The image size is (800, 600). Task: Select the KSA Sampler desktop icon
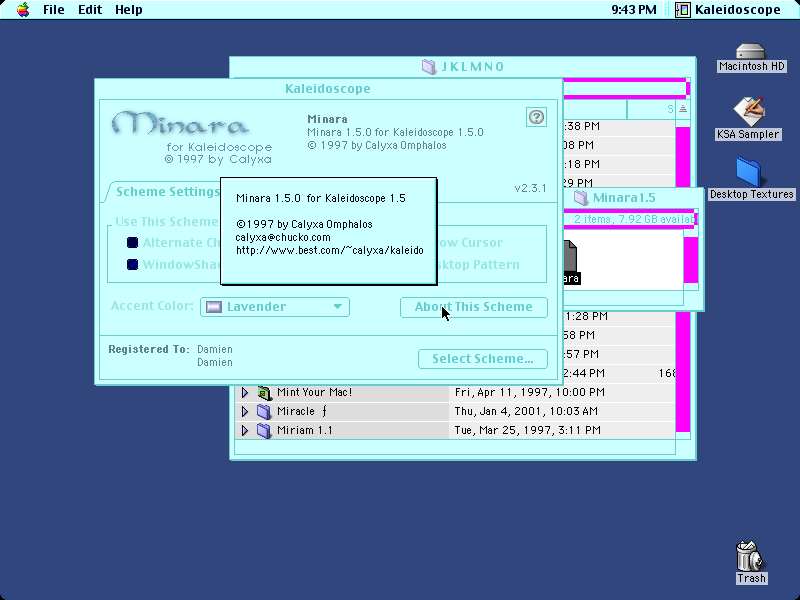coord(748,112)
